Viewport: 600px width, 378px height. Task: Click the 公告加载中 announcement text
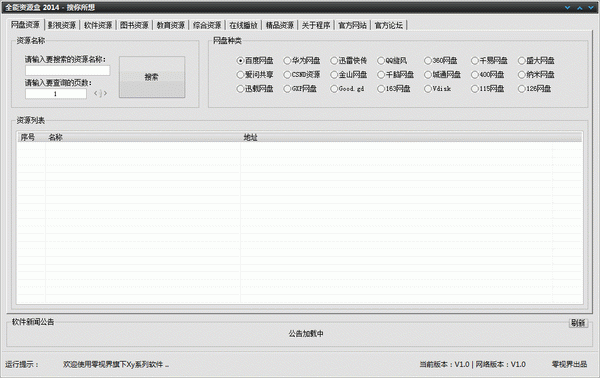[x=306, y=334]
